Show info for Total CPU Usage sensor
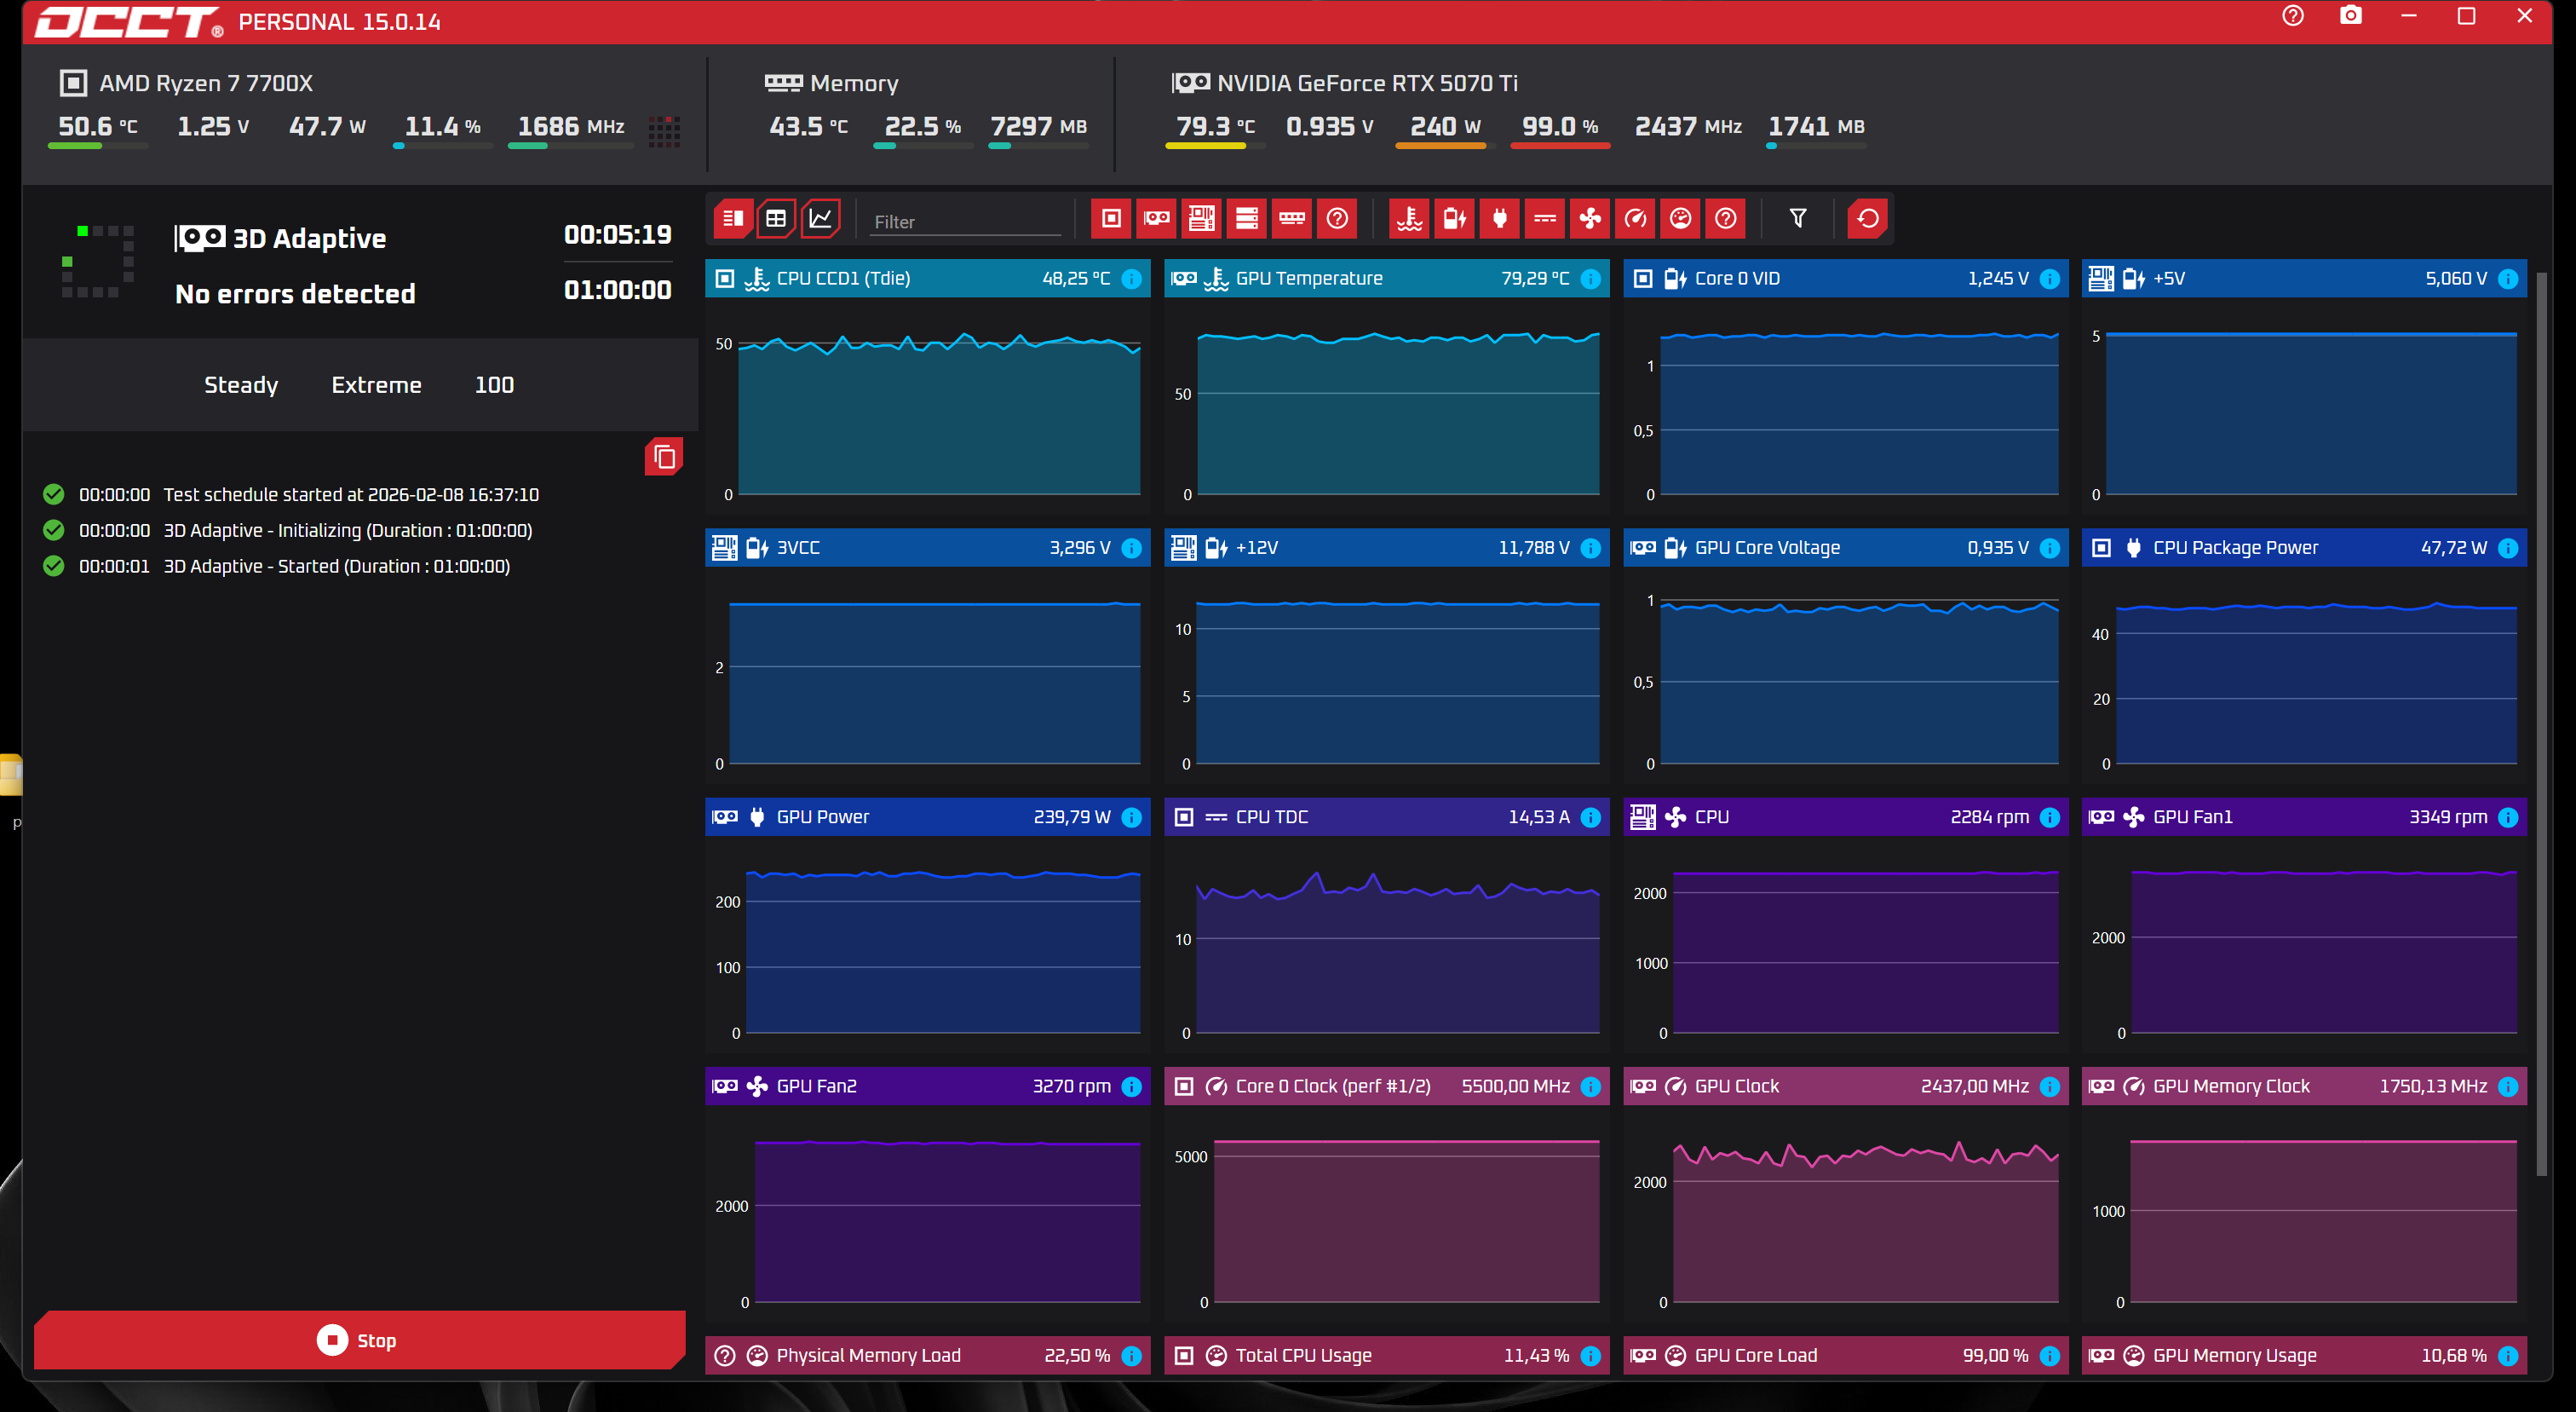This screenshot has height=1412, width=2576. [1590, 1355]
